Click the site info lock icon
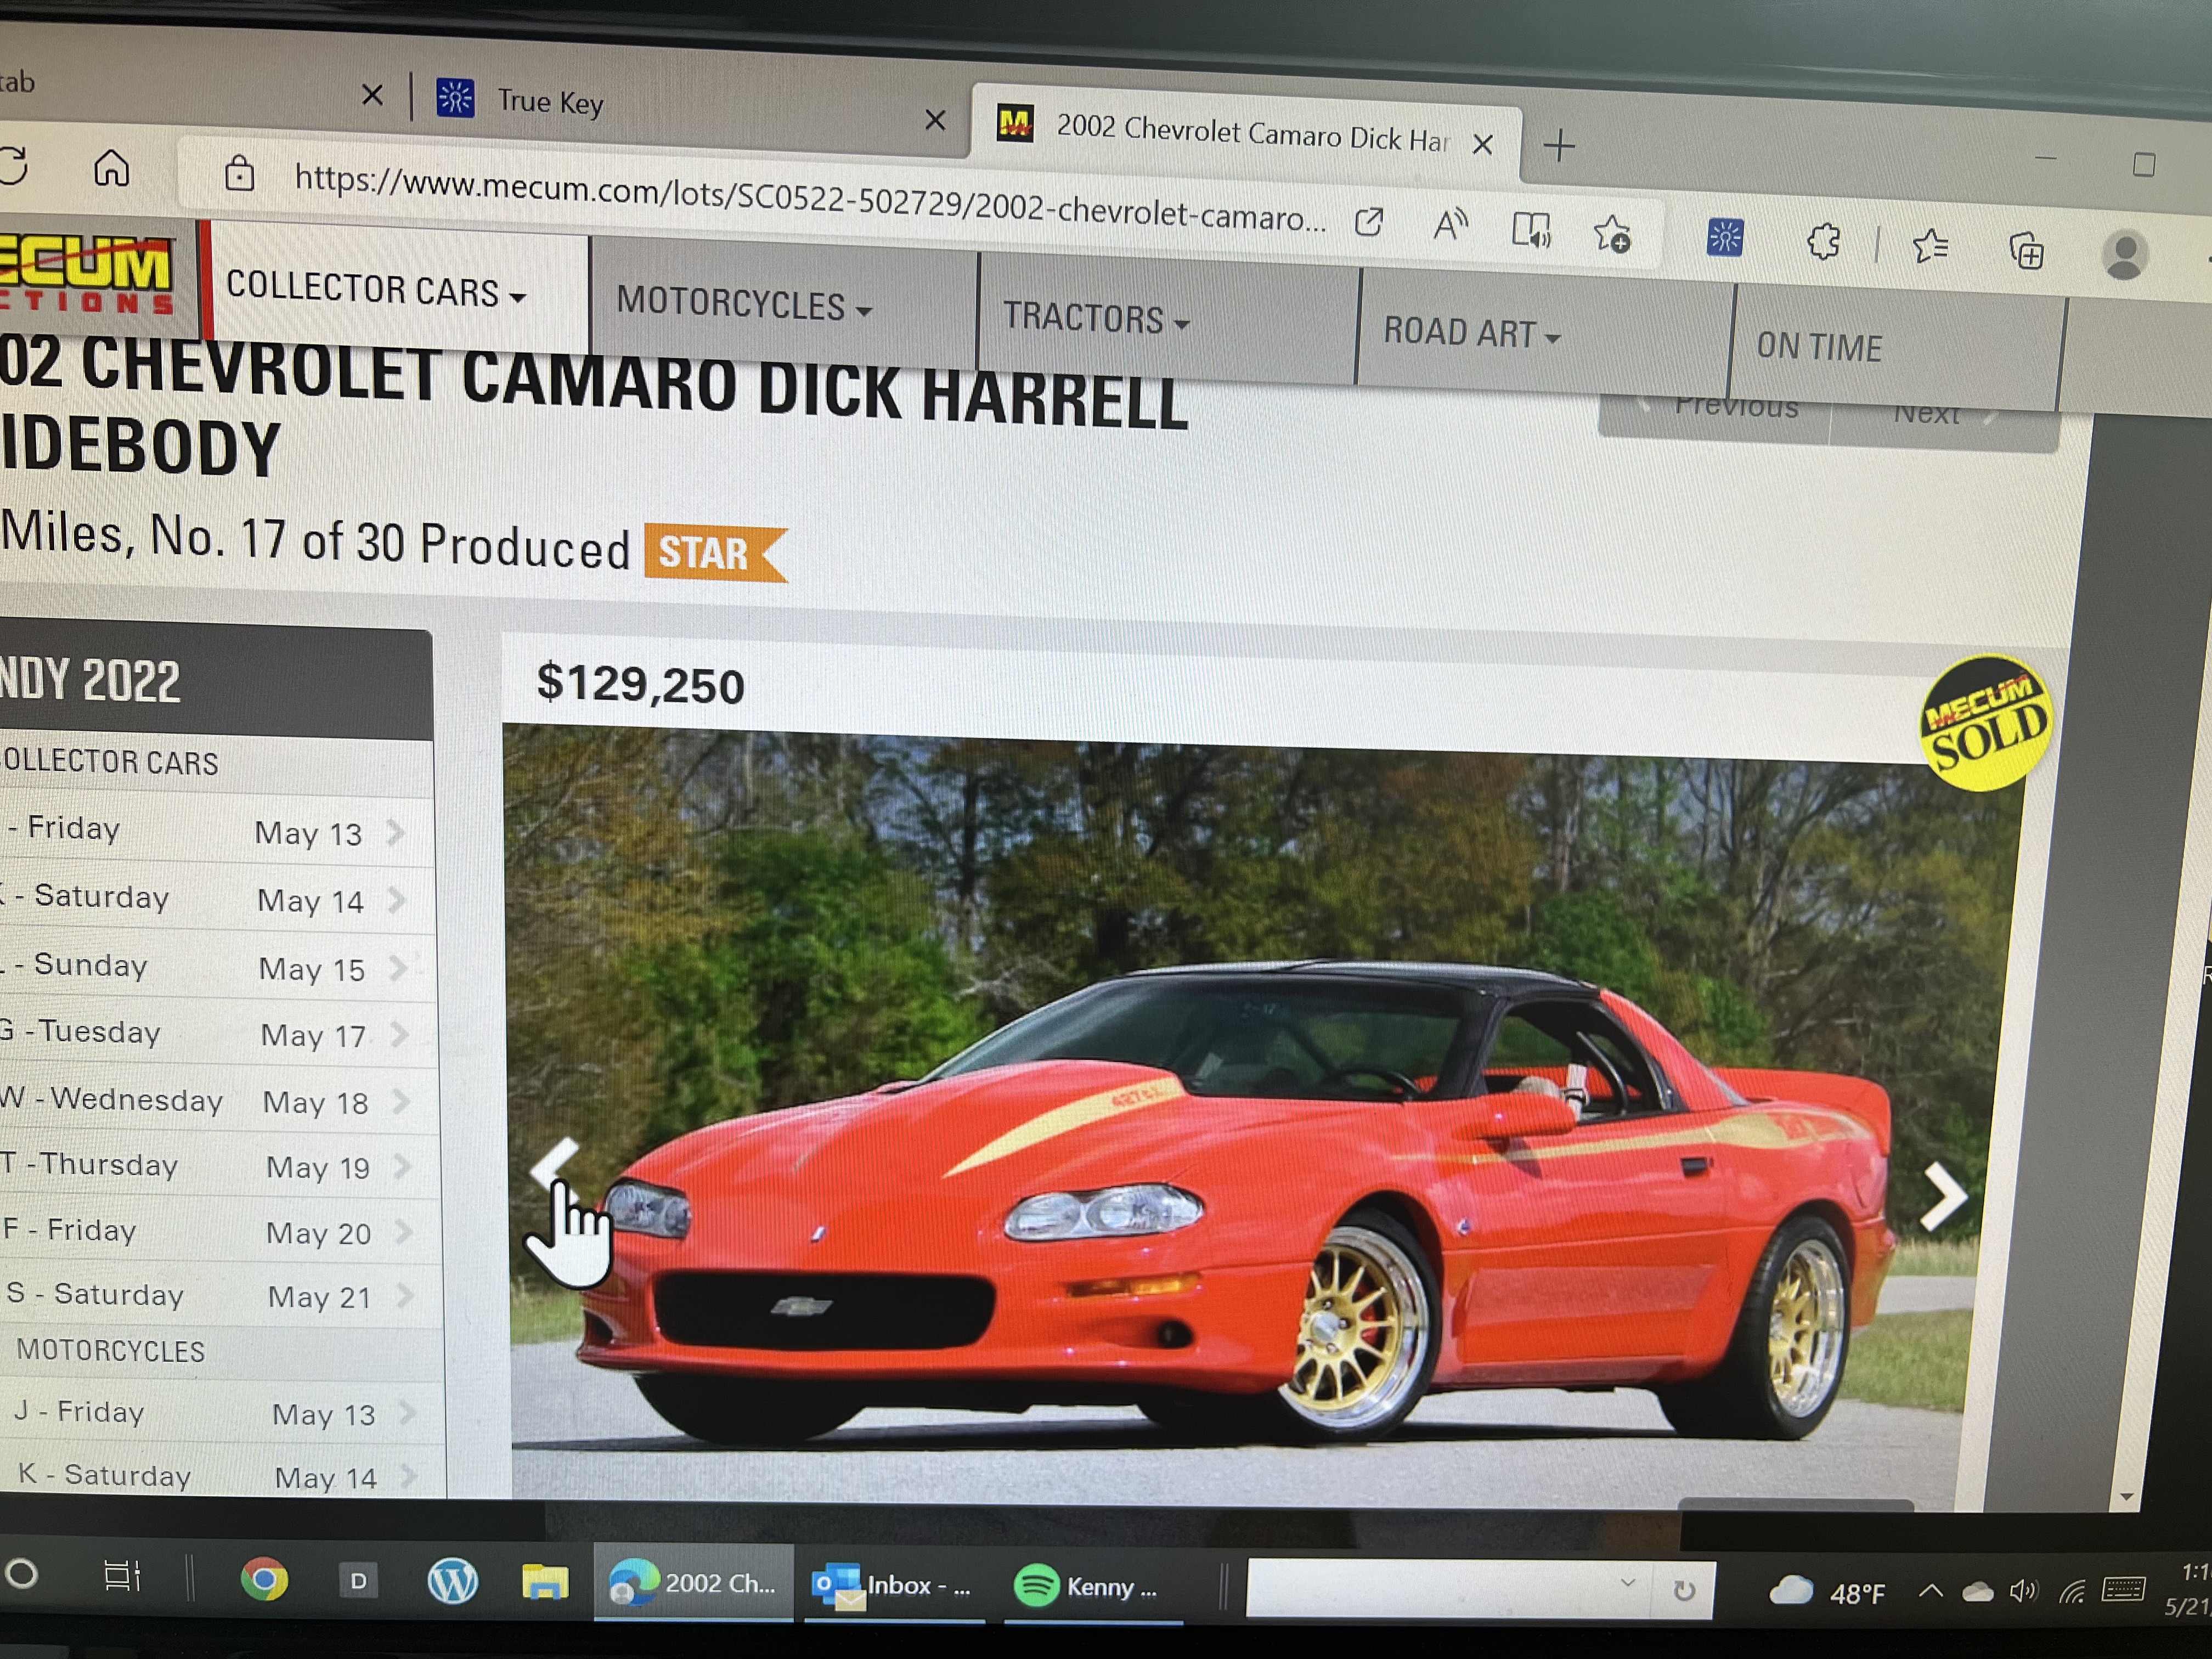Screen dimensions: 2212x1659 239,173
